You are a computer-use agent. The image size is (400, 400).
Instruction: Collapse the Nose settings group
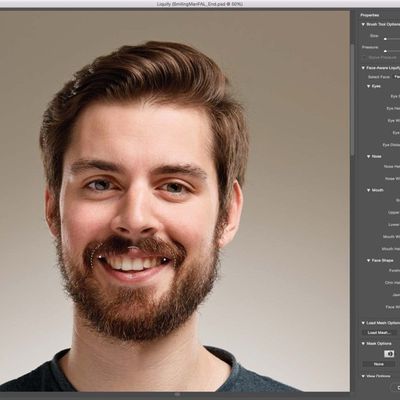[x=369, y=156]
